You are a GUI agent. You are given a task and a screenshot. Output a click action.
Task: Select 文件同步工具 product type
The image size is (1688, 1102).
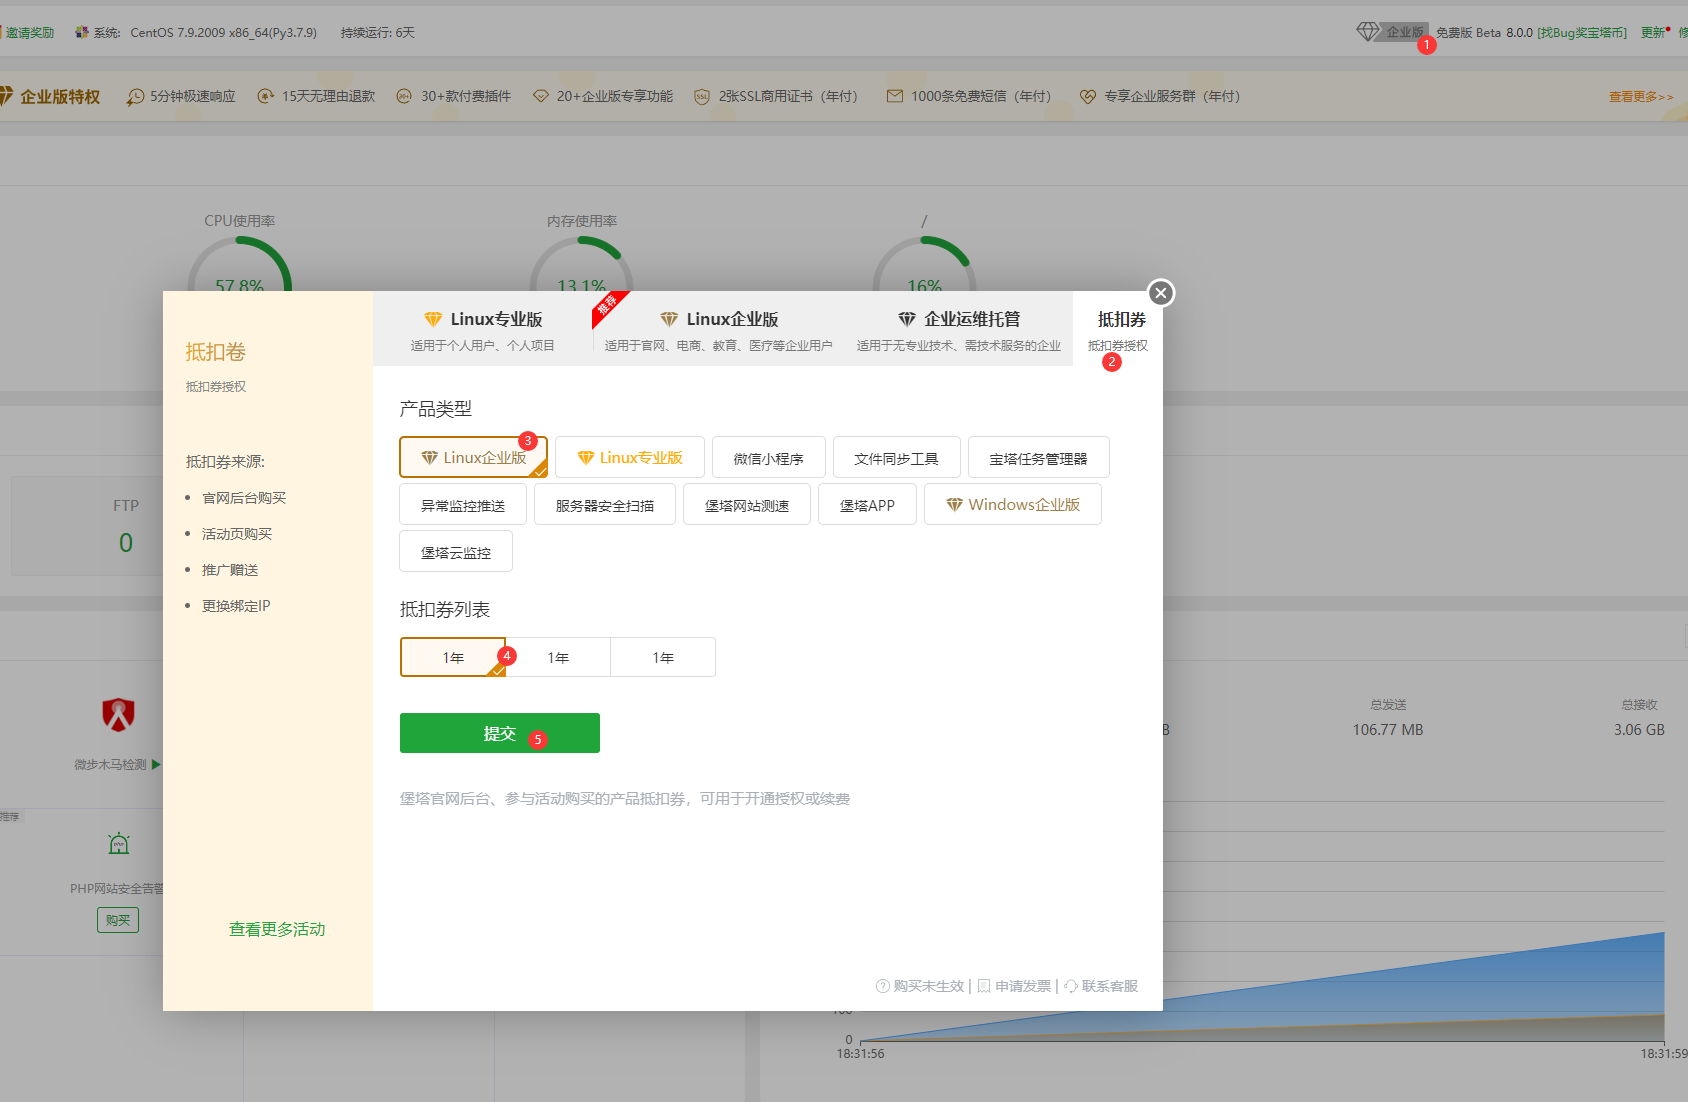pos(896,457)
